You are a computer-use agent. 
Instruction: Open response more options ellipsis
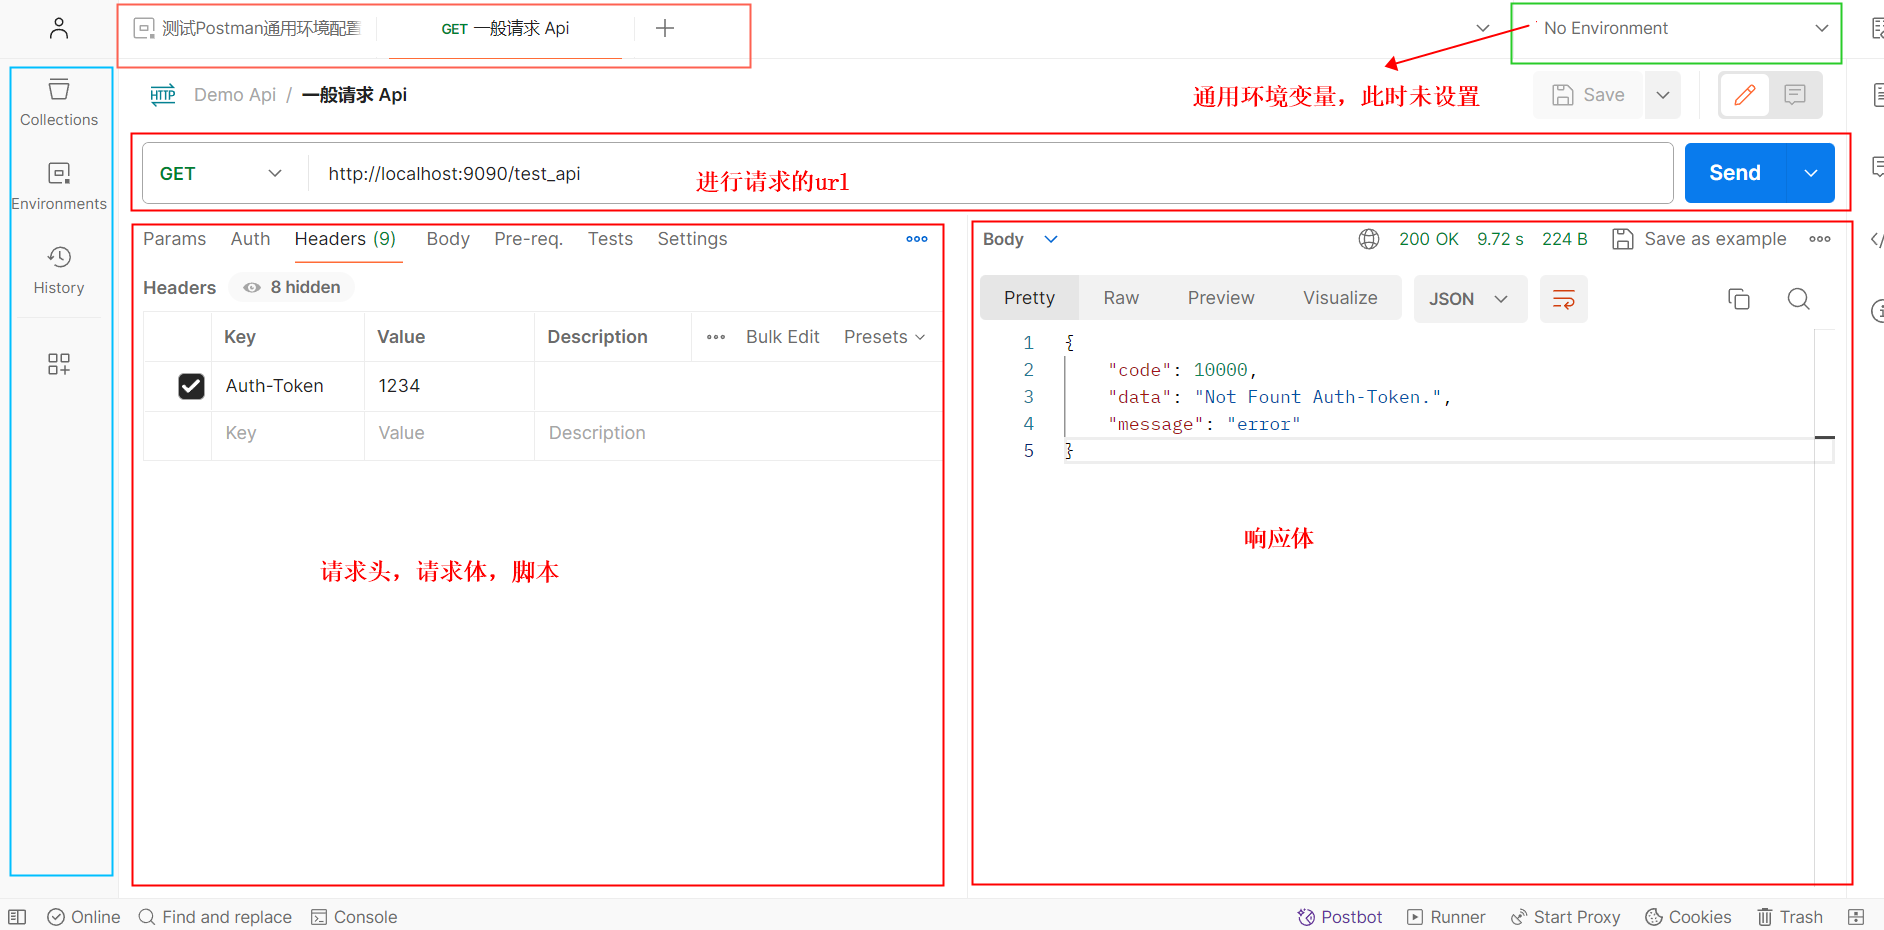point(1820,239)
